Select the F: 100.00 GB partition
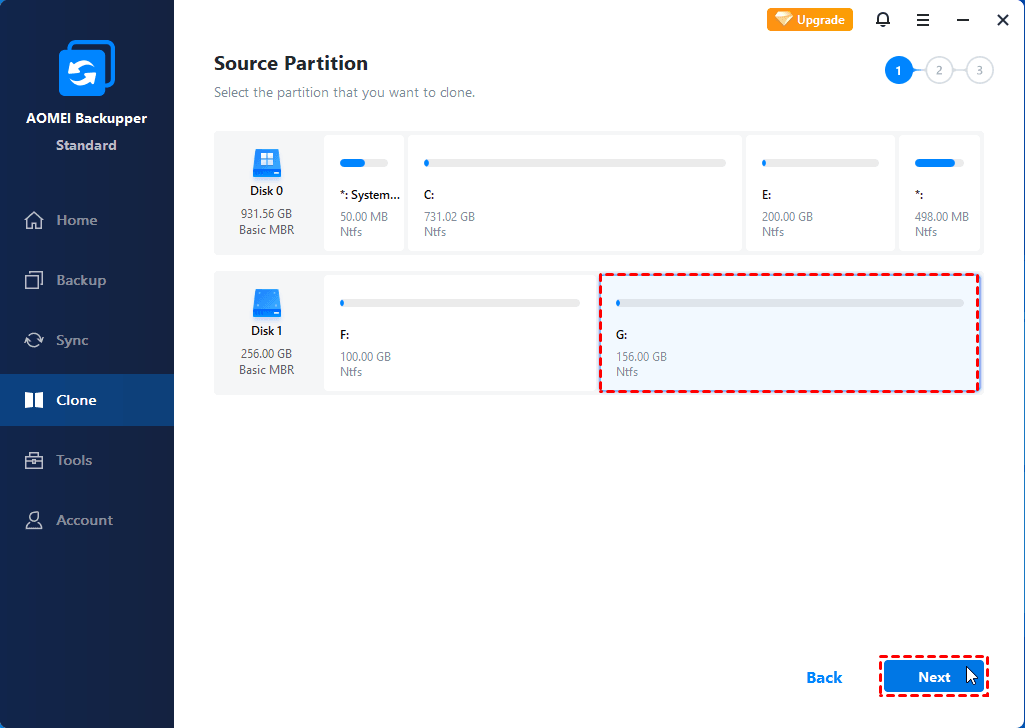 [460, 333]
